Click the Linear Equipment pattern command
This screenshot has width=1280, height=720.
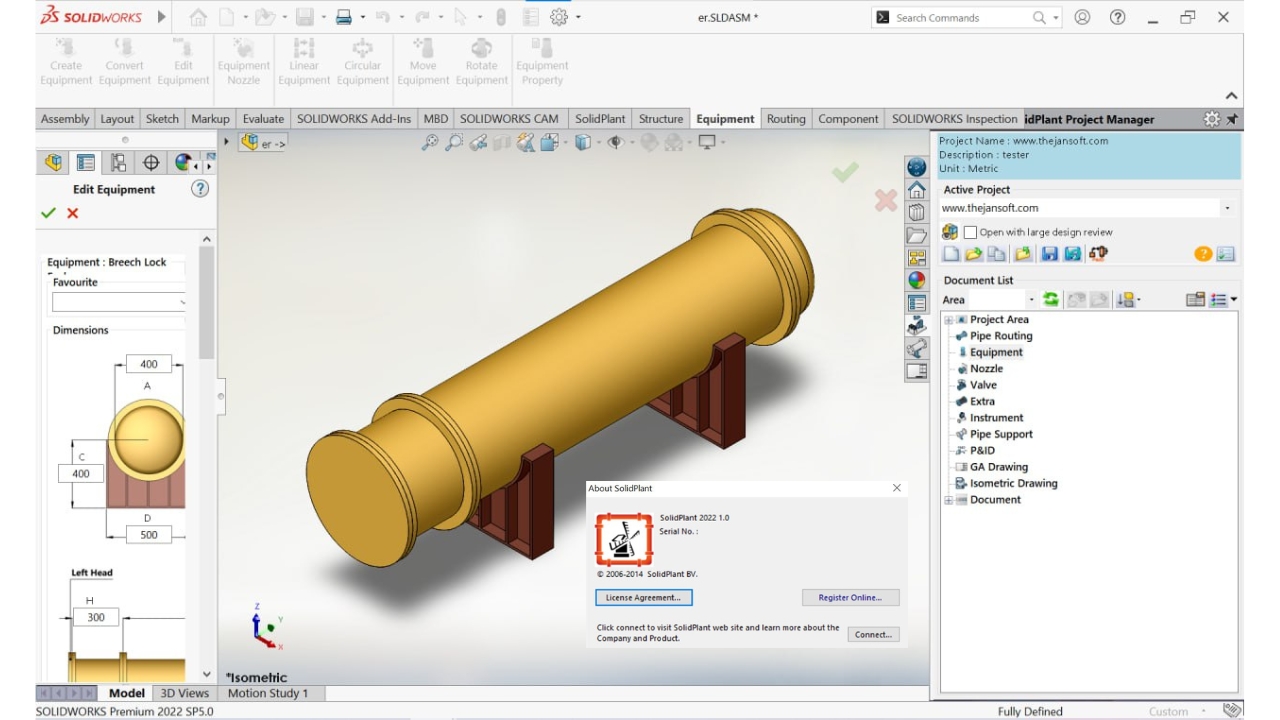coord(304,62)
